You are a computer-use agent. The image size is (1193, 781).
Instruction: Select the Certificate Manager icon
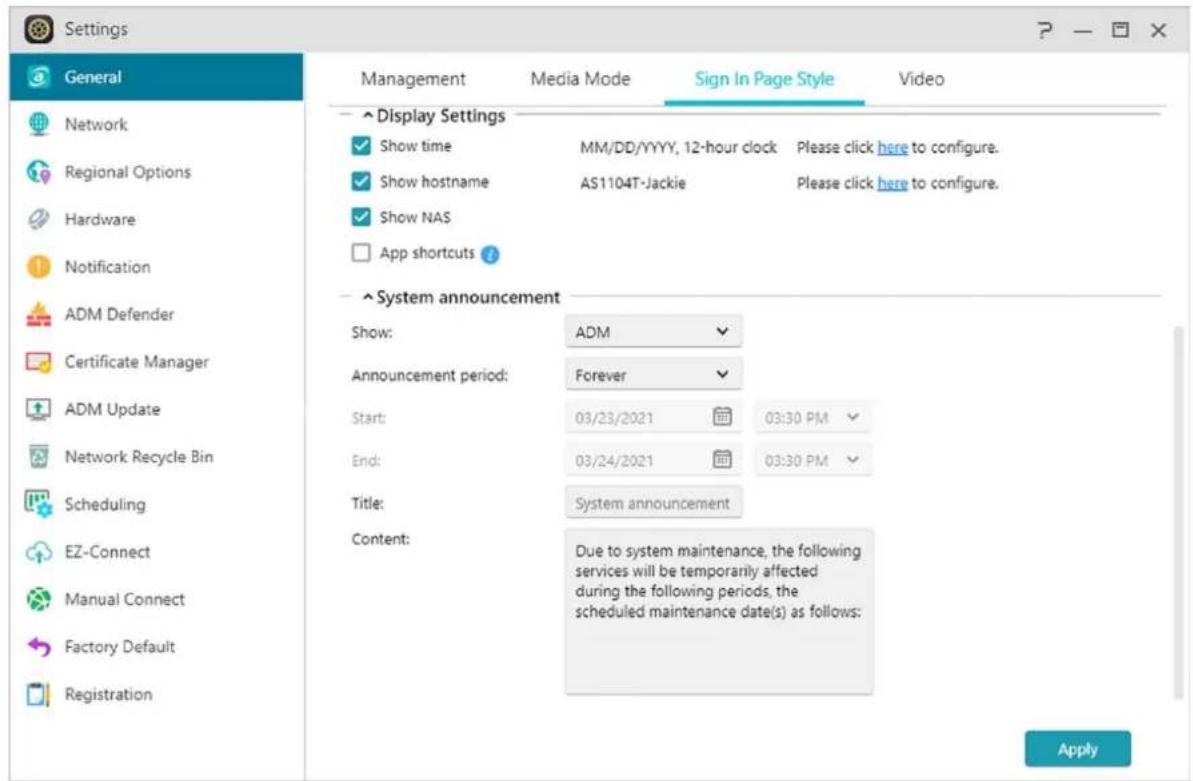pos(32,362)
